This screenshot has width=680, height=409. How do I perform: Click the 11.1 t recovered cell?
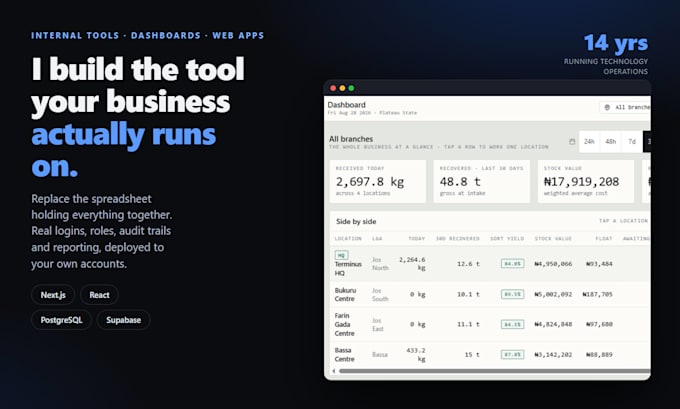pyautogui.click(x=468, y=324)
